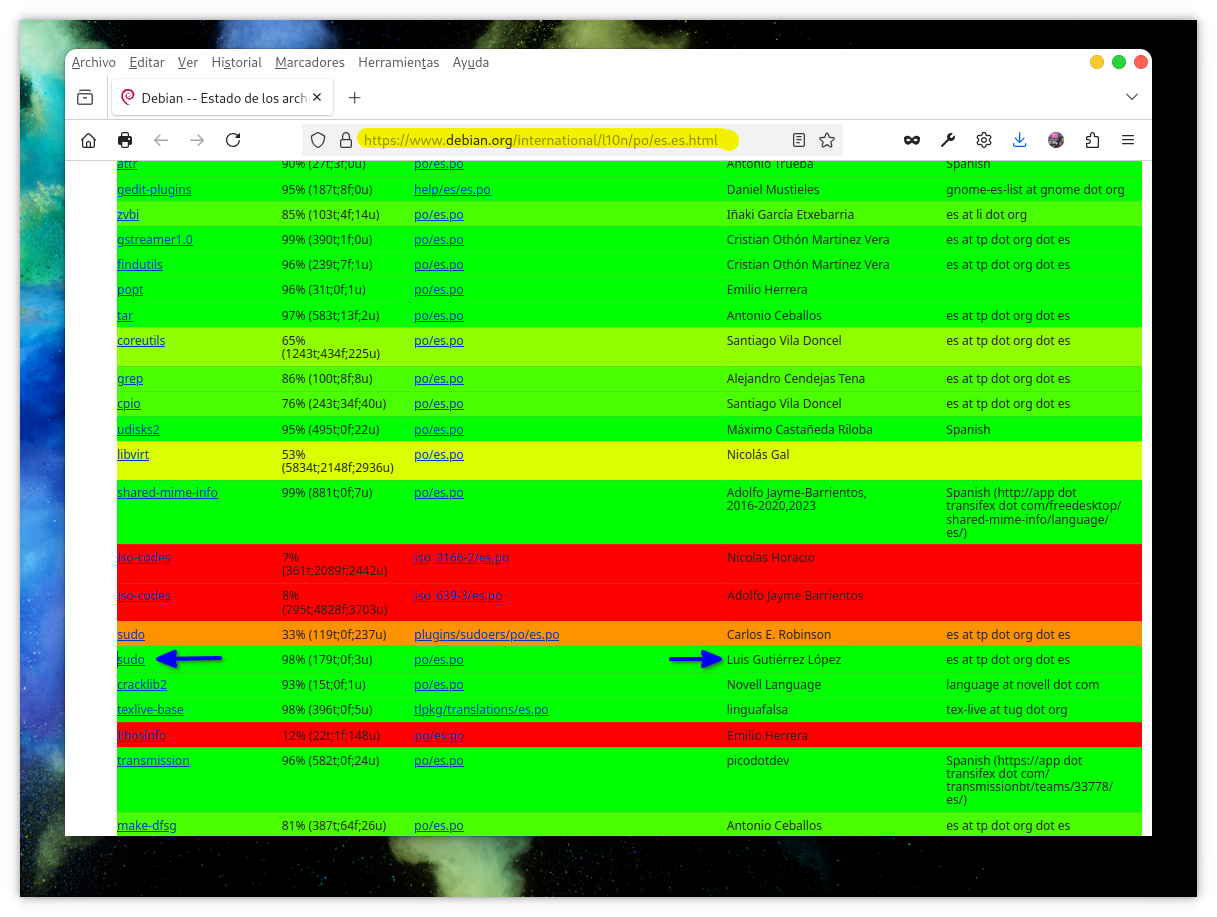Go back to the previous page

(161, 140)
